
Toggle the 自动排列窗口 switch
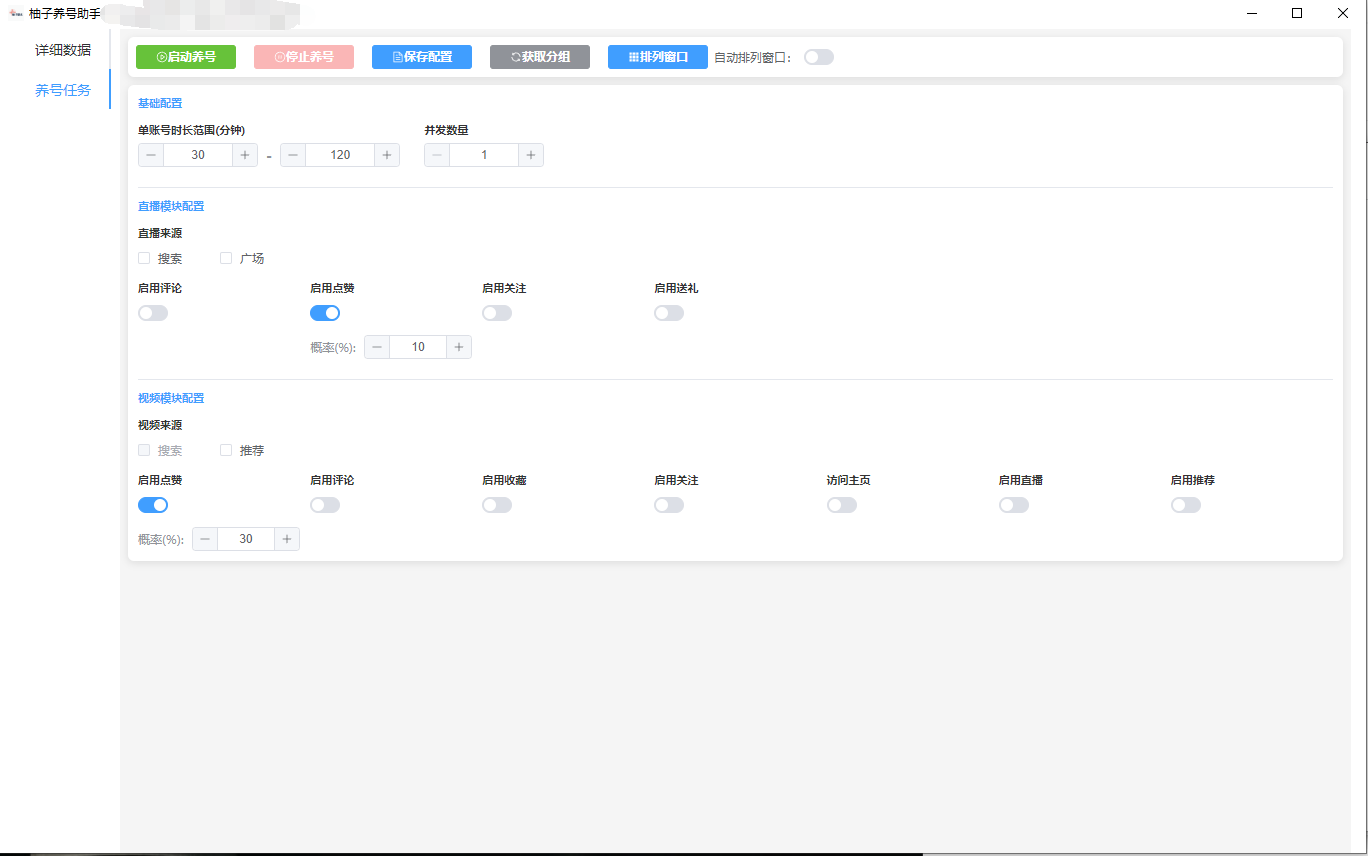click(x=819, y=57)
